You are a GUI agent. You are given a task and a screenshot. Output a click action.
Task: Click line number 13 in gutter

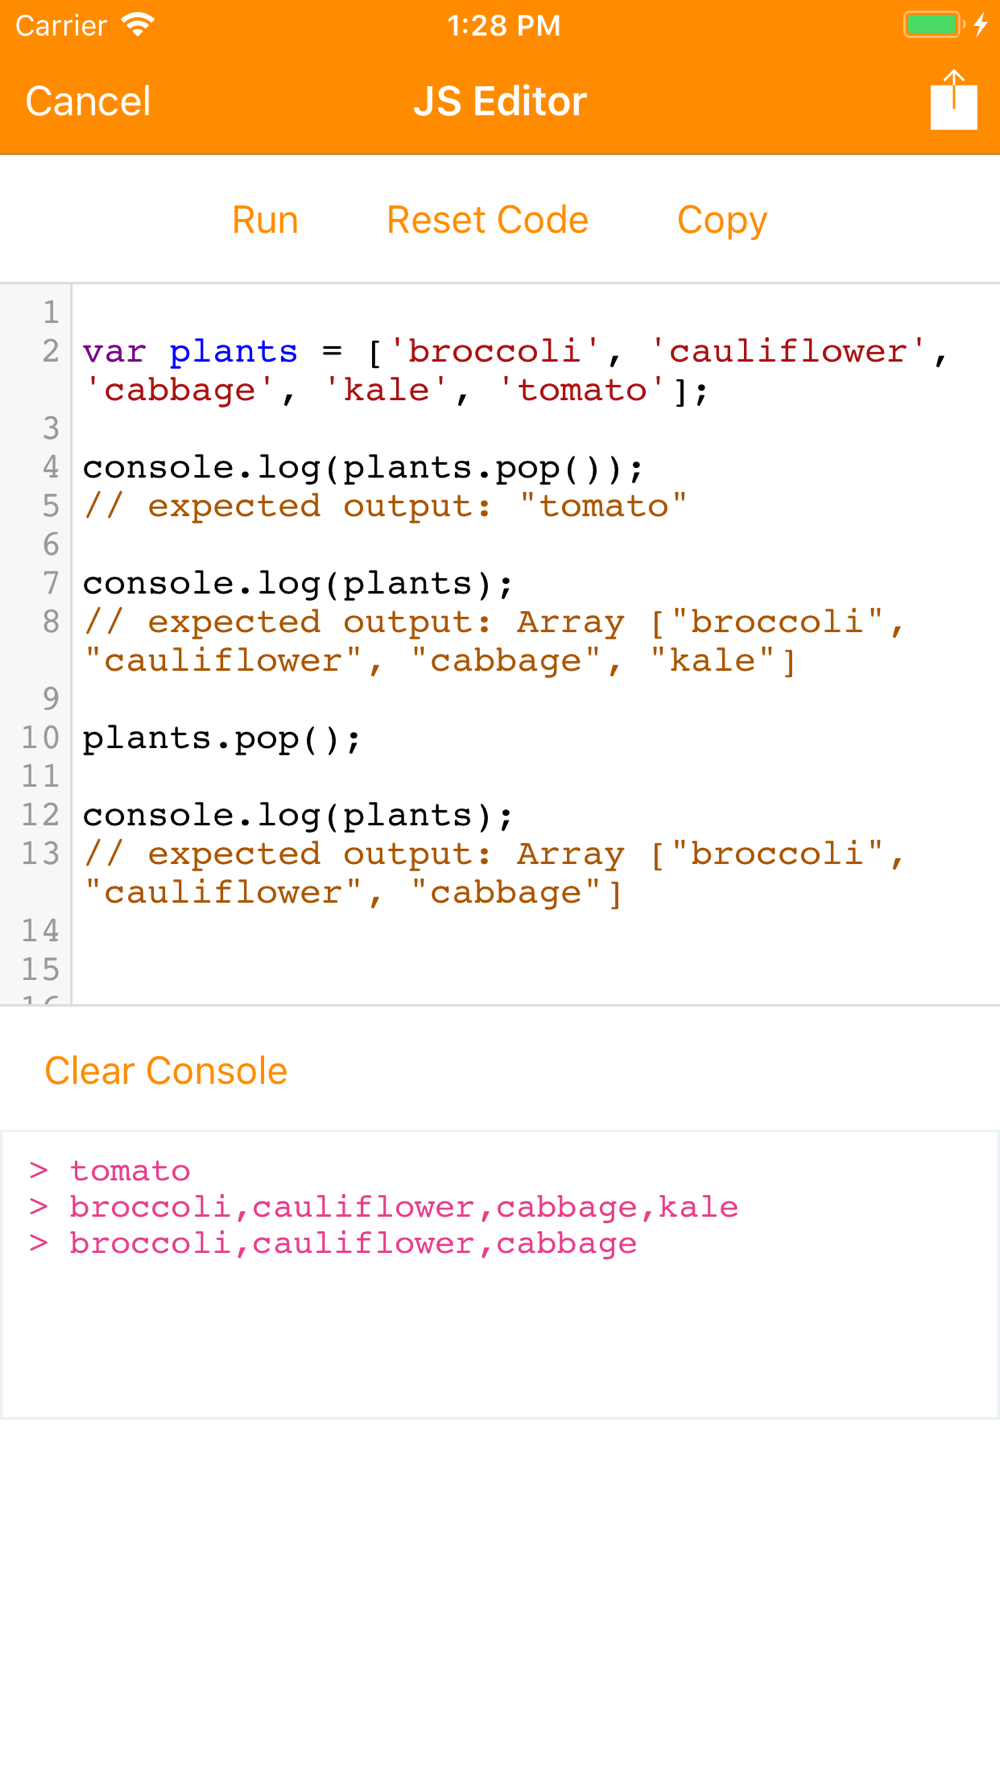(x=40, y=854)
